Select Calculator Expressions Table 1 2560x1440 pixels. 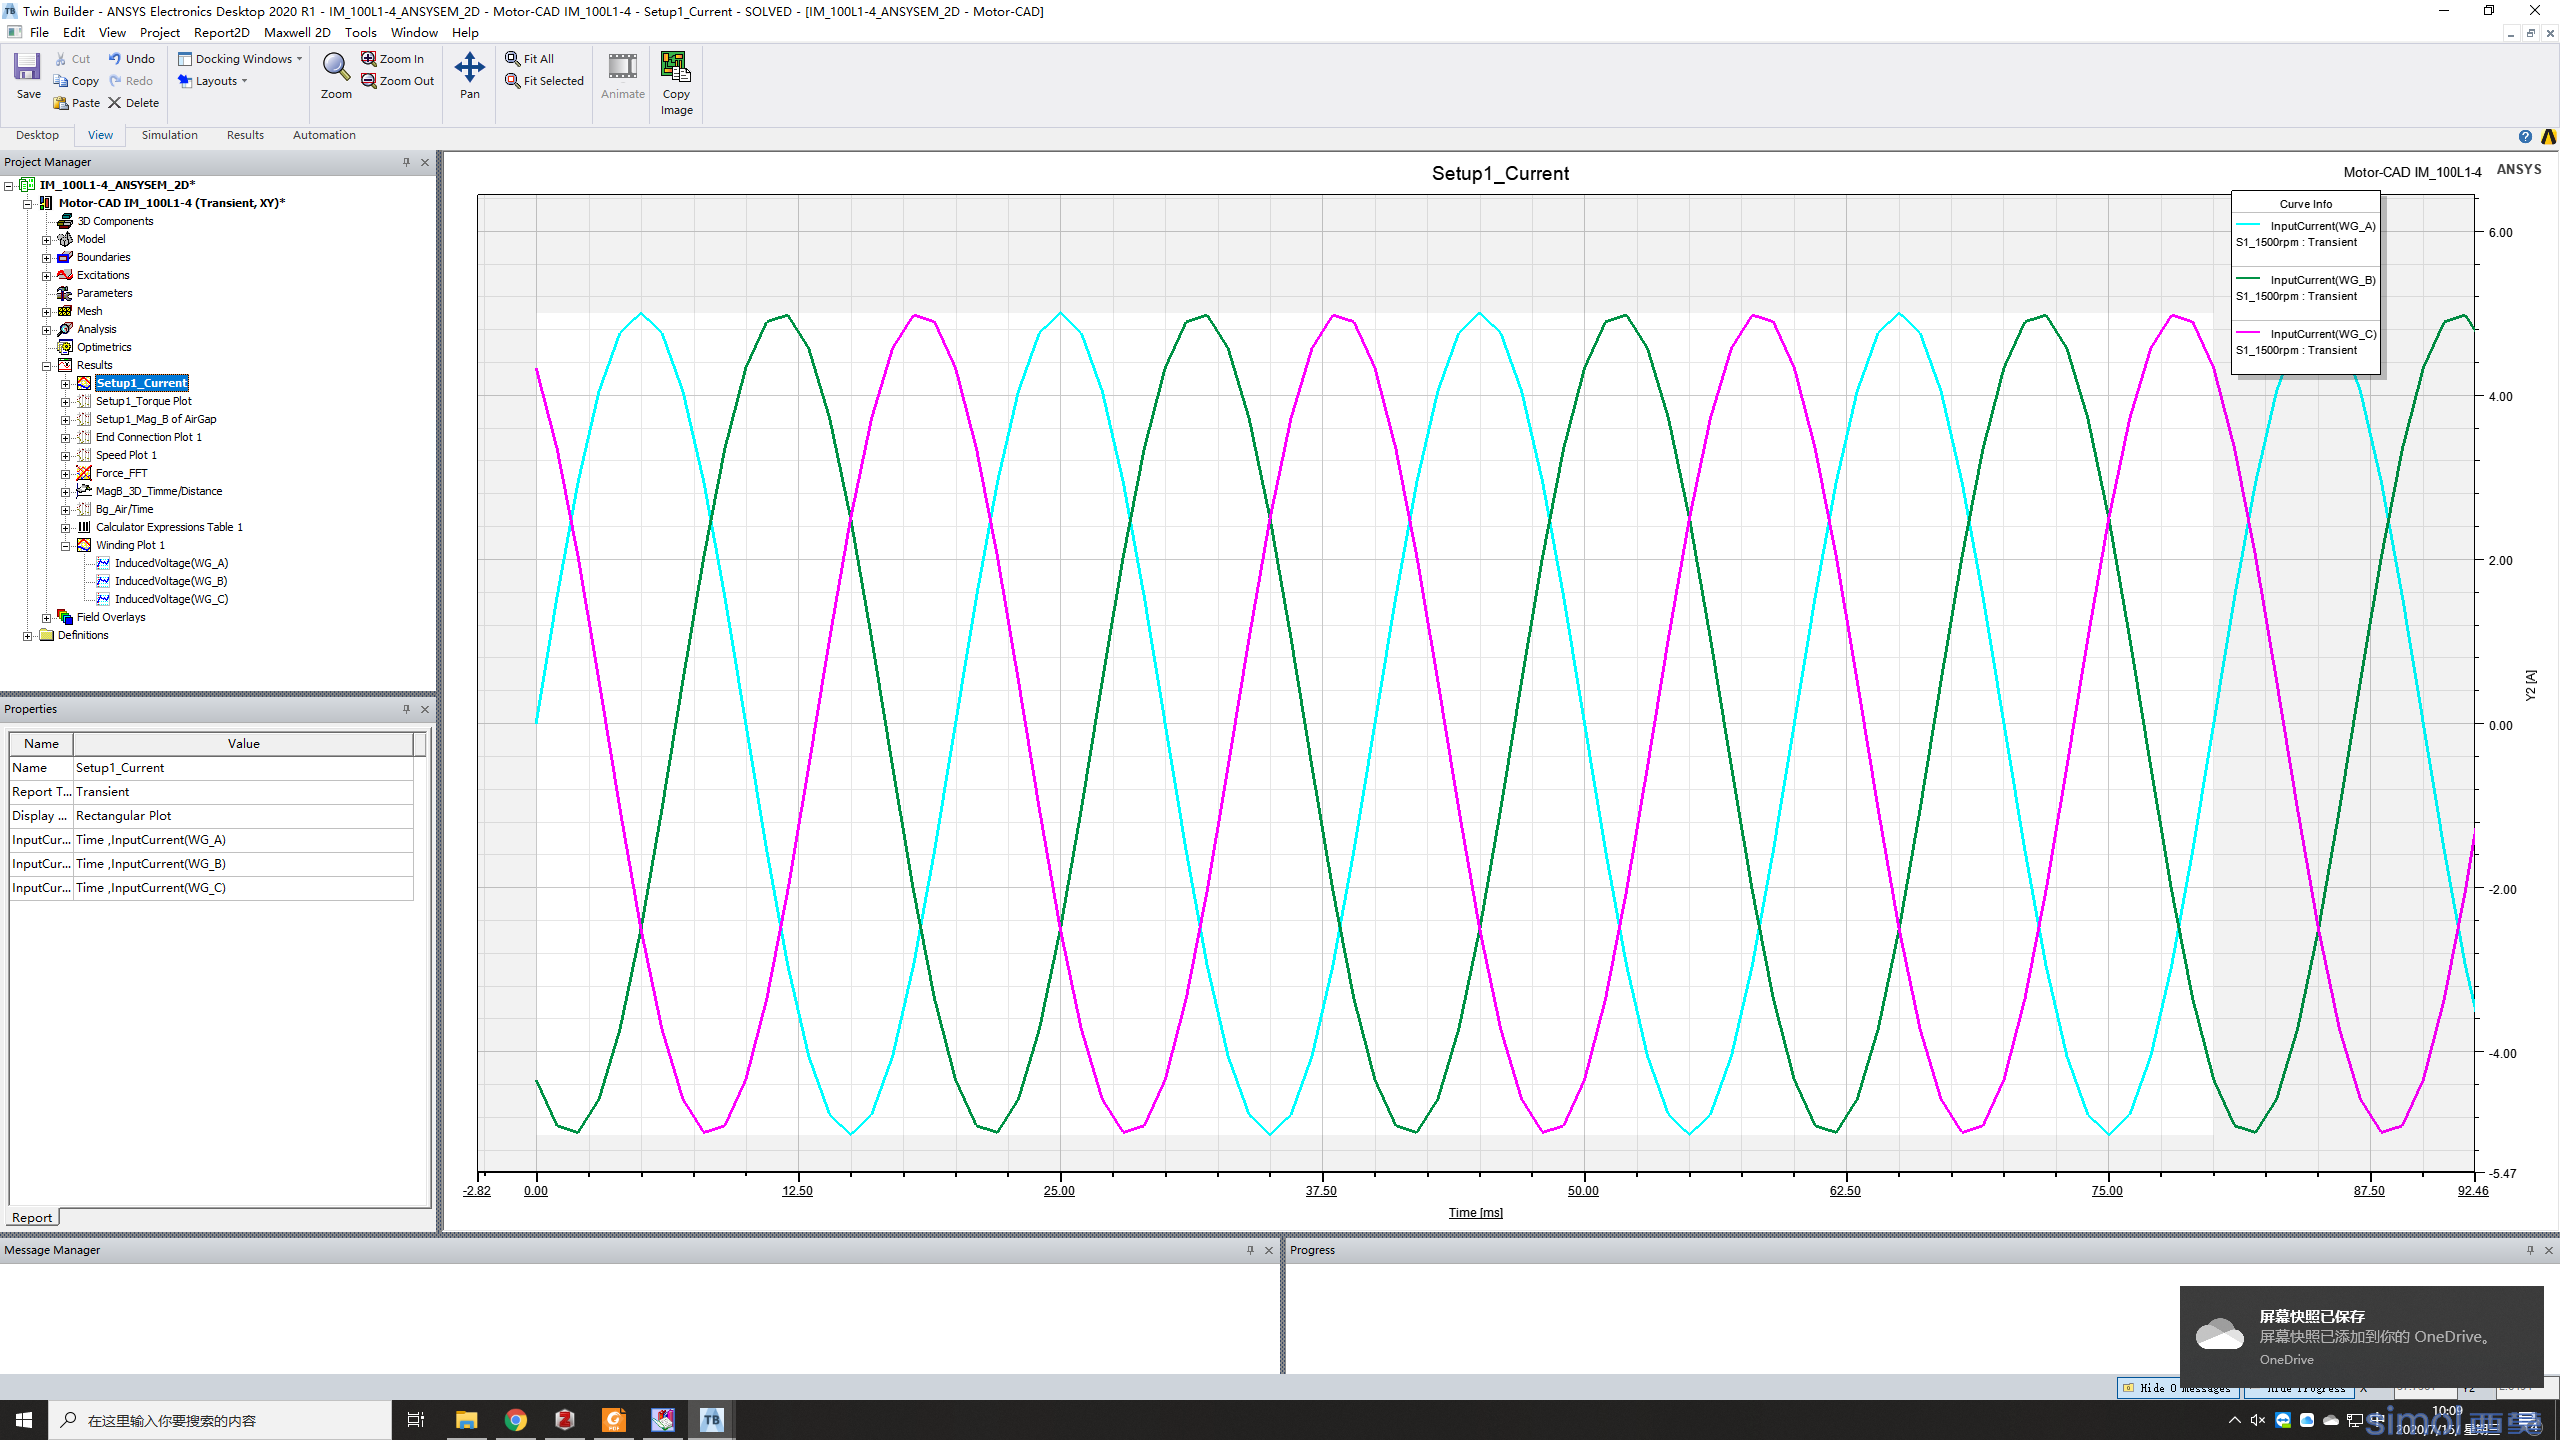click(x=169, y=527)
